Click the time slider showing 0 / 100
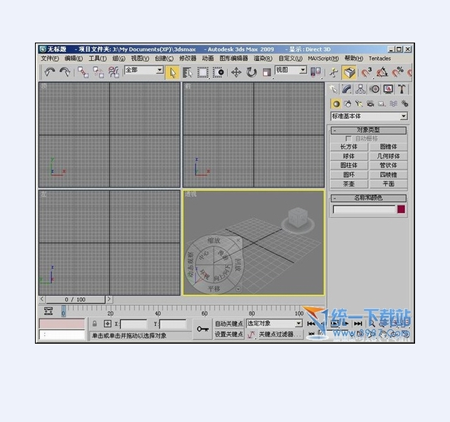The image size is (450, 422). click(x=75, y=300)
